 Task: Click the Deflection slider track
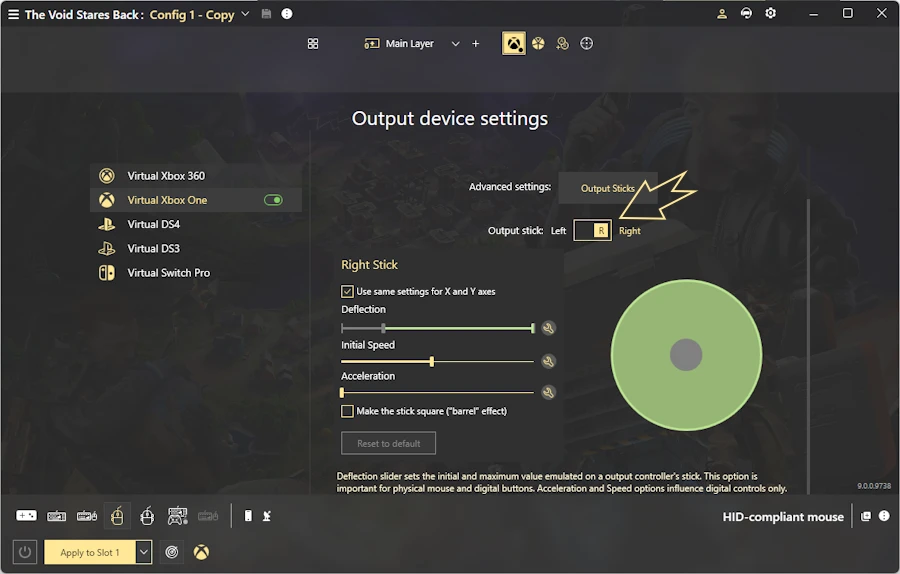tap(437, 328)
